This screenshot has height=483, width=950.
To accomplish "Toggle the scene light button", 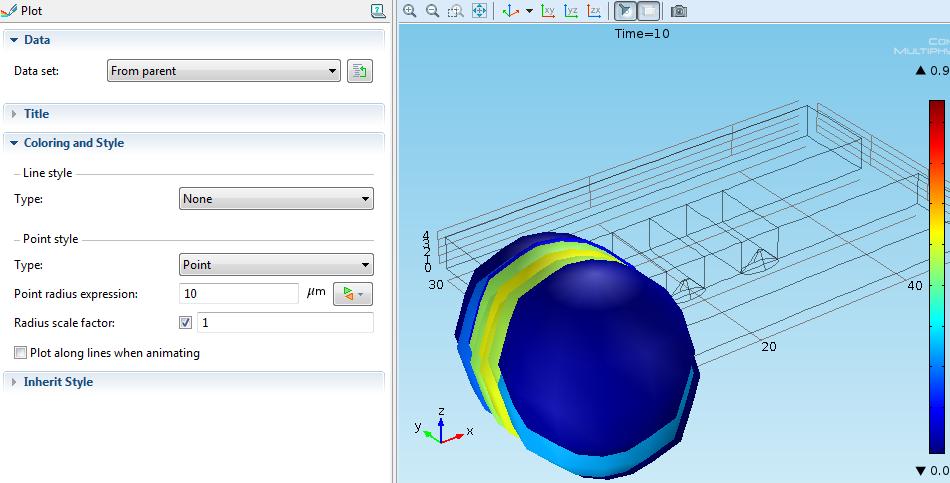I will tap(625, 11).
